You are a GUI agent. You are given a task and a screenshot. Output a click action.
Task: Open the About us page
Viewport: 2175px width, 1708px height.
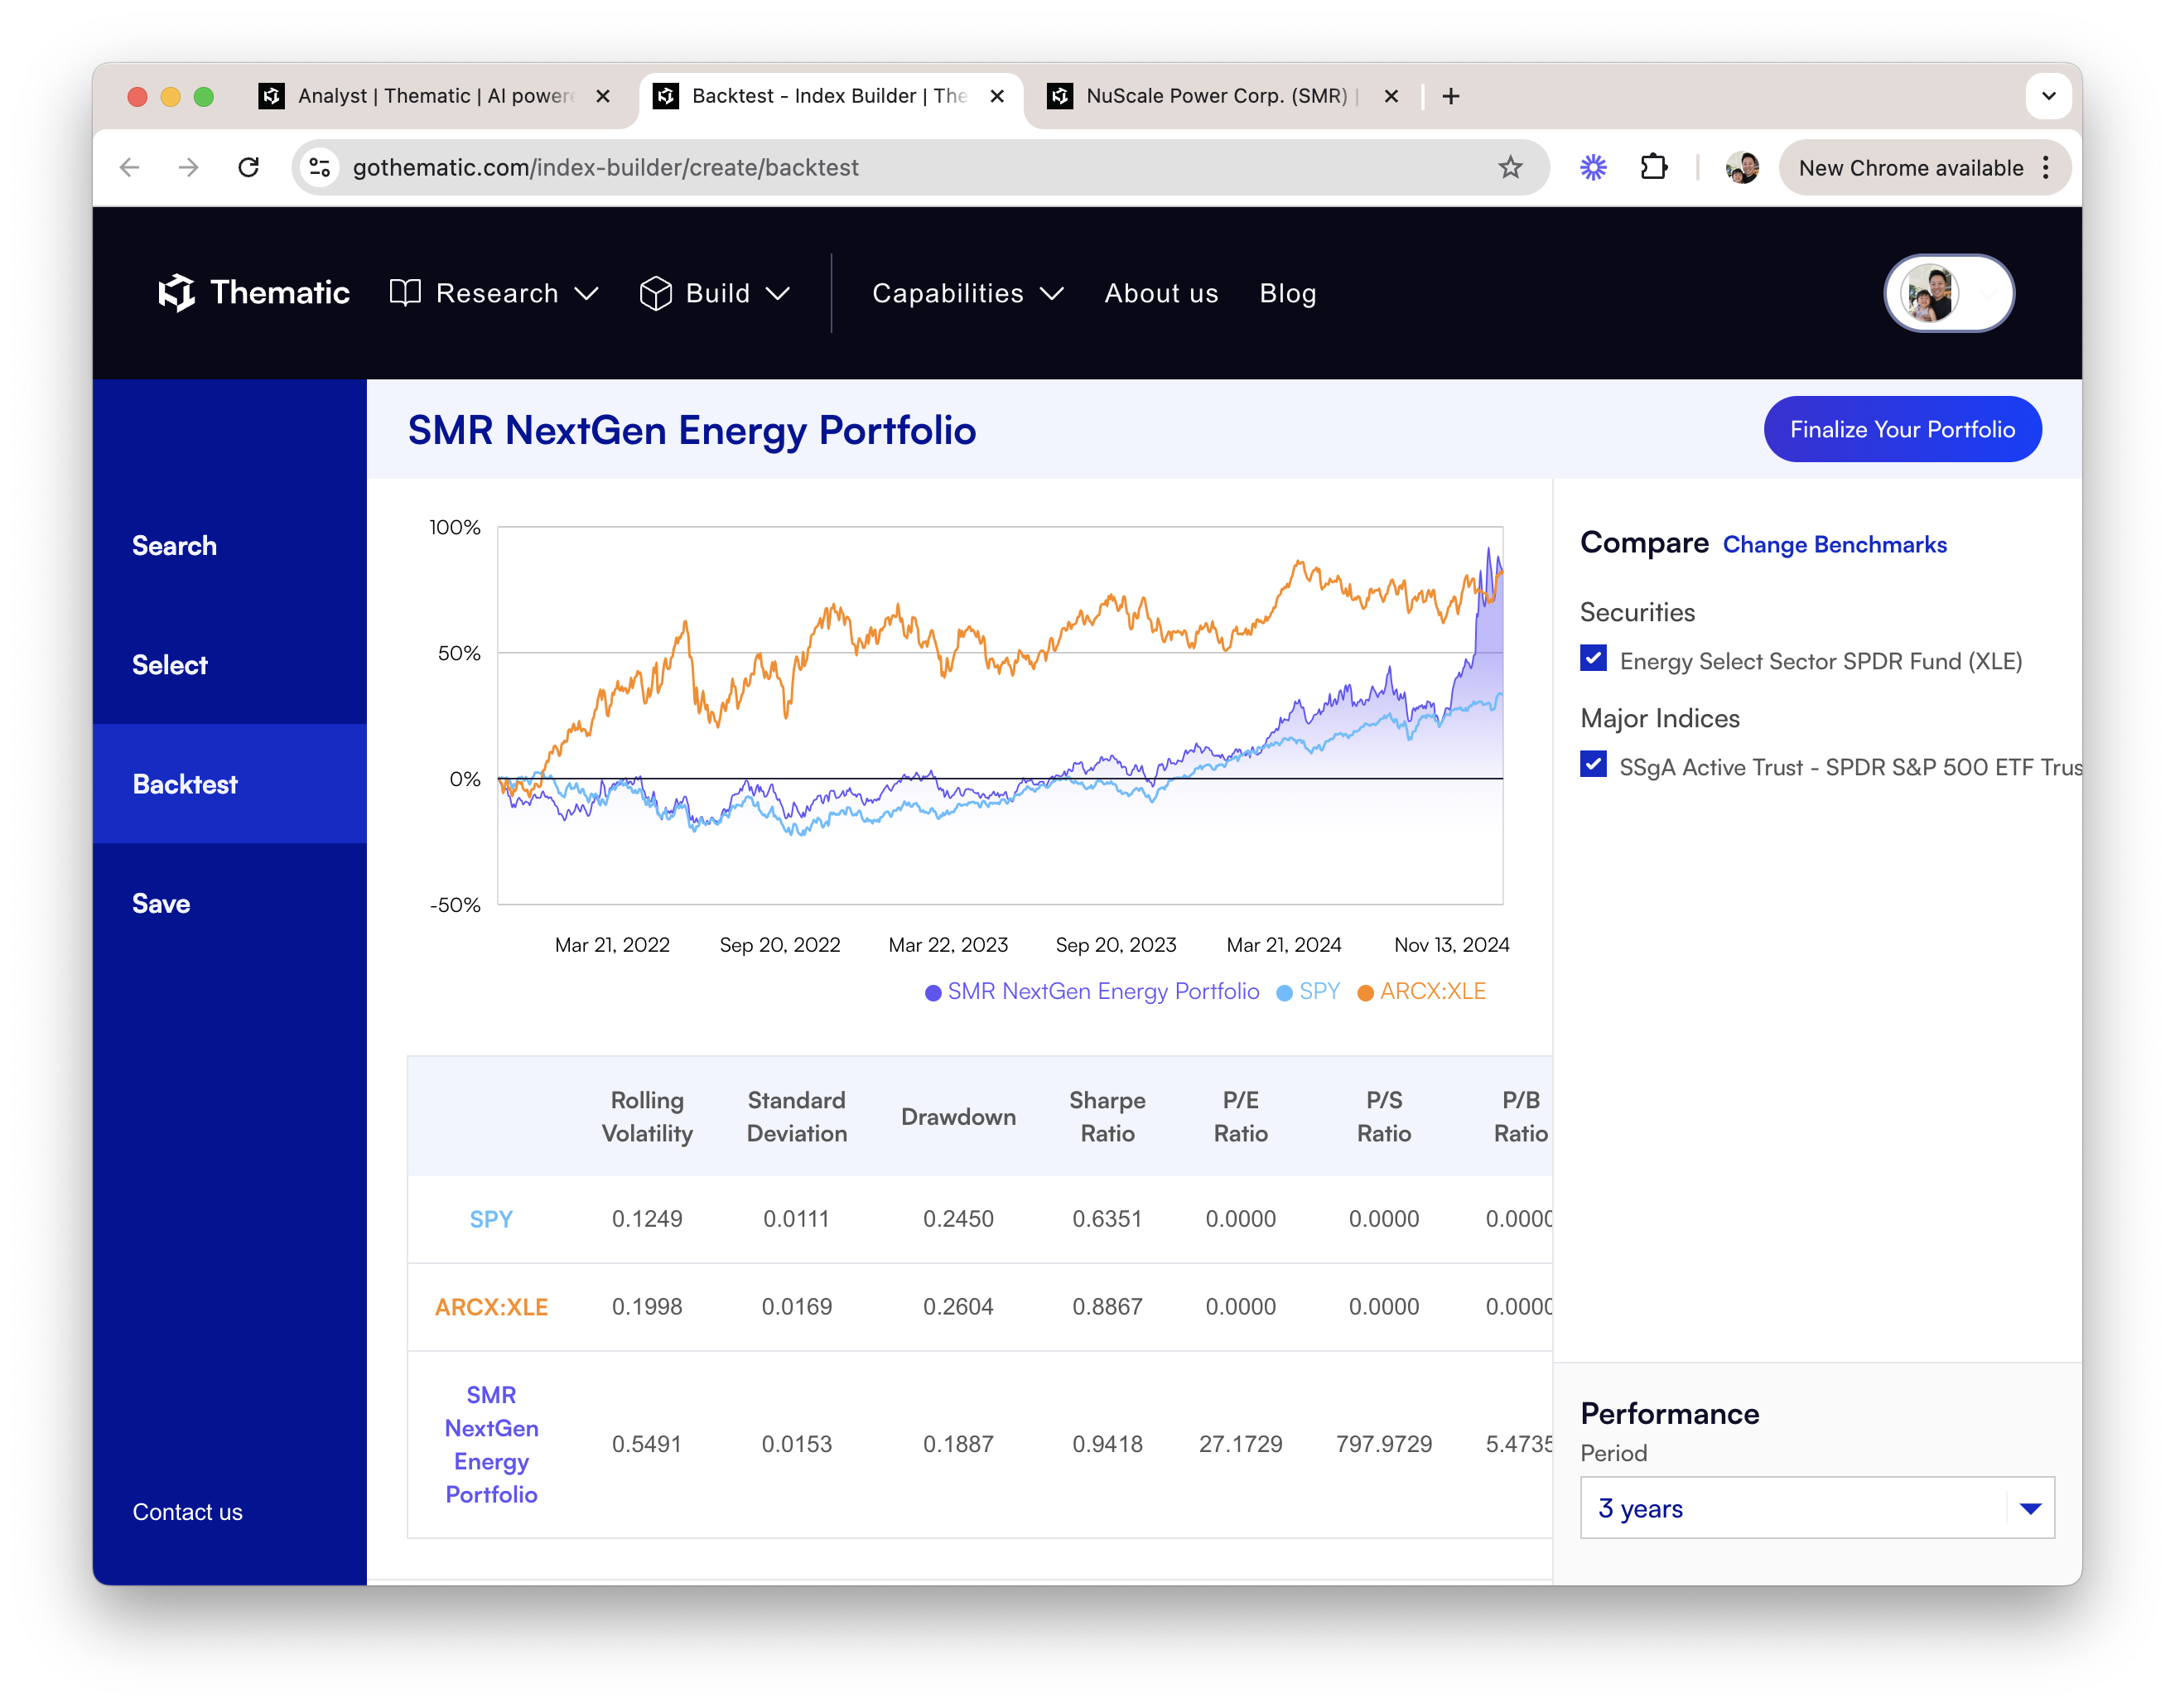tap(1161, 293)
